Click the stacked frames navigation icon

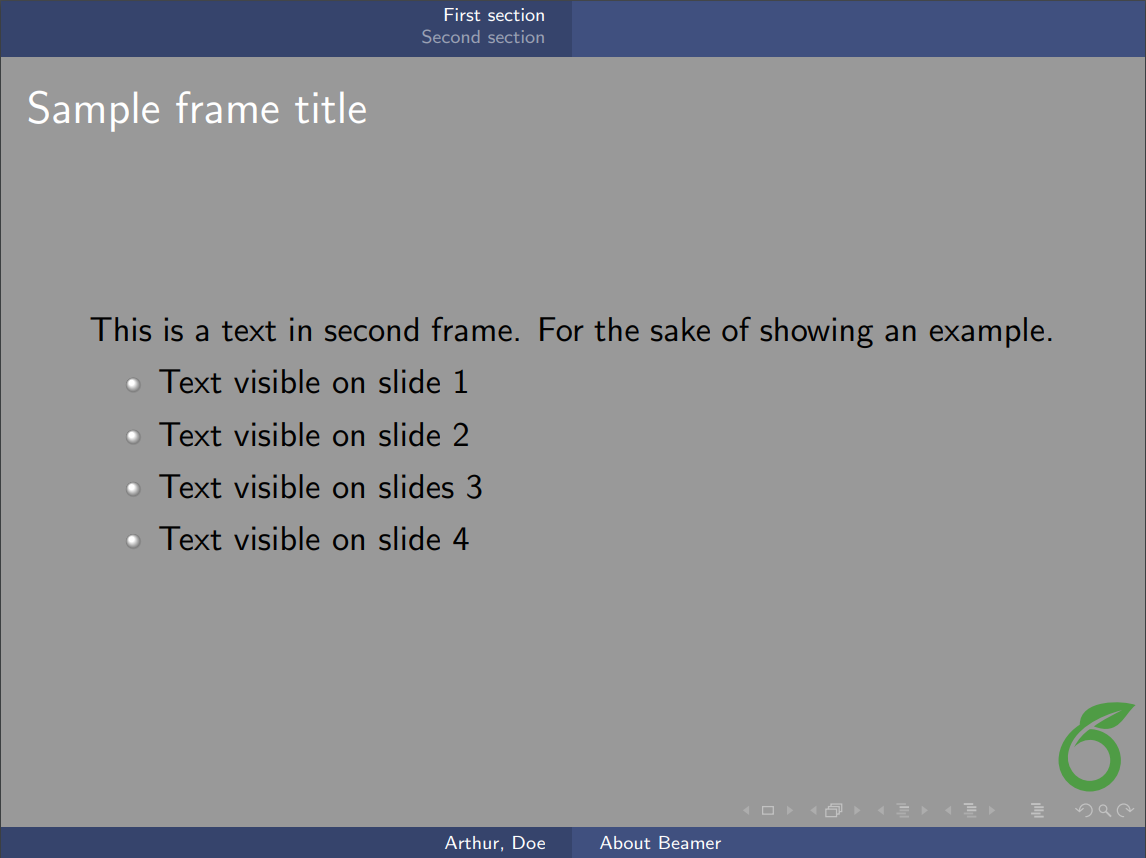[834, 810]
